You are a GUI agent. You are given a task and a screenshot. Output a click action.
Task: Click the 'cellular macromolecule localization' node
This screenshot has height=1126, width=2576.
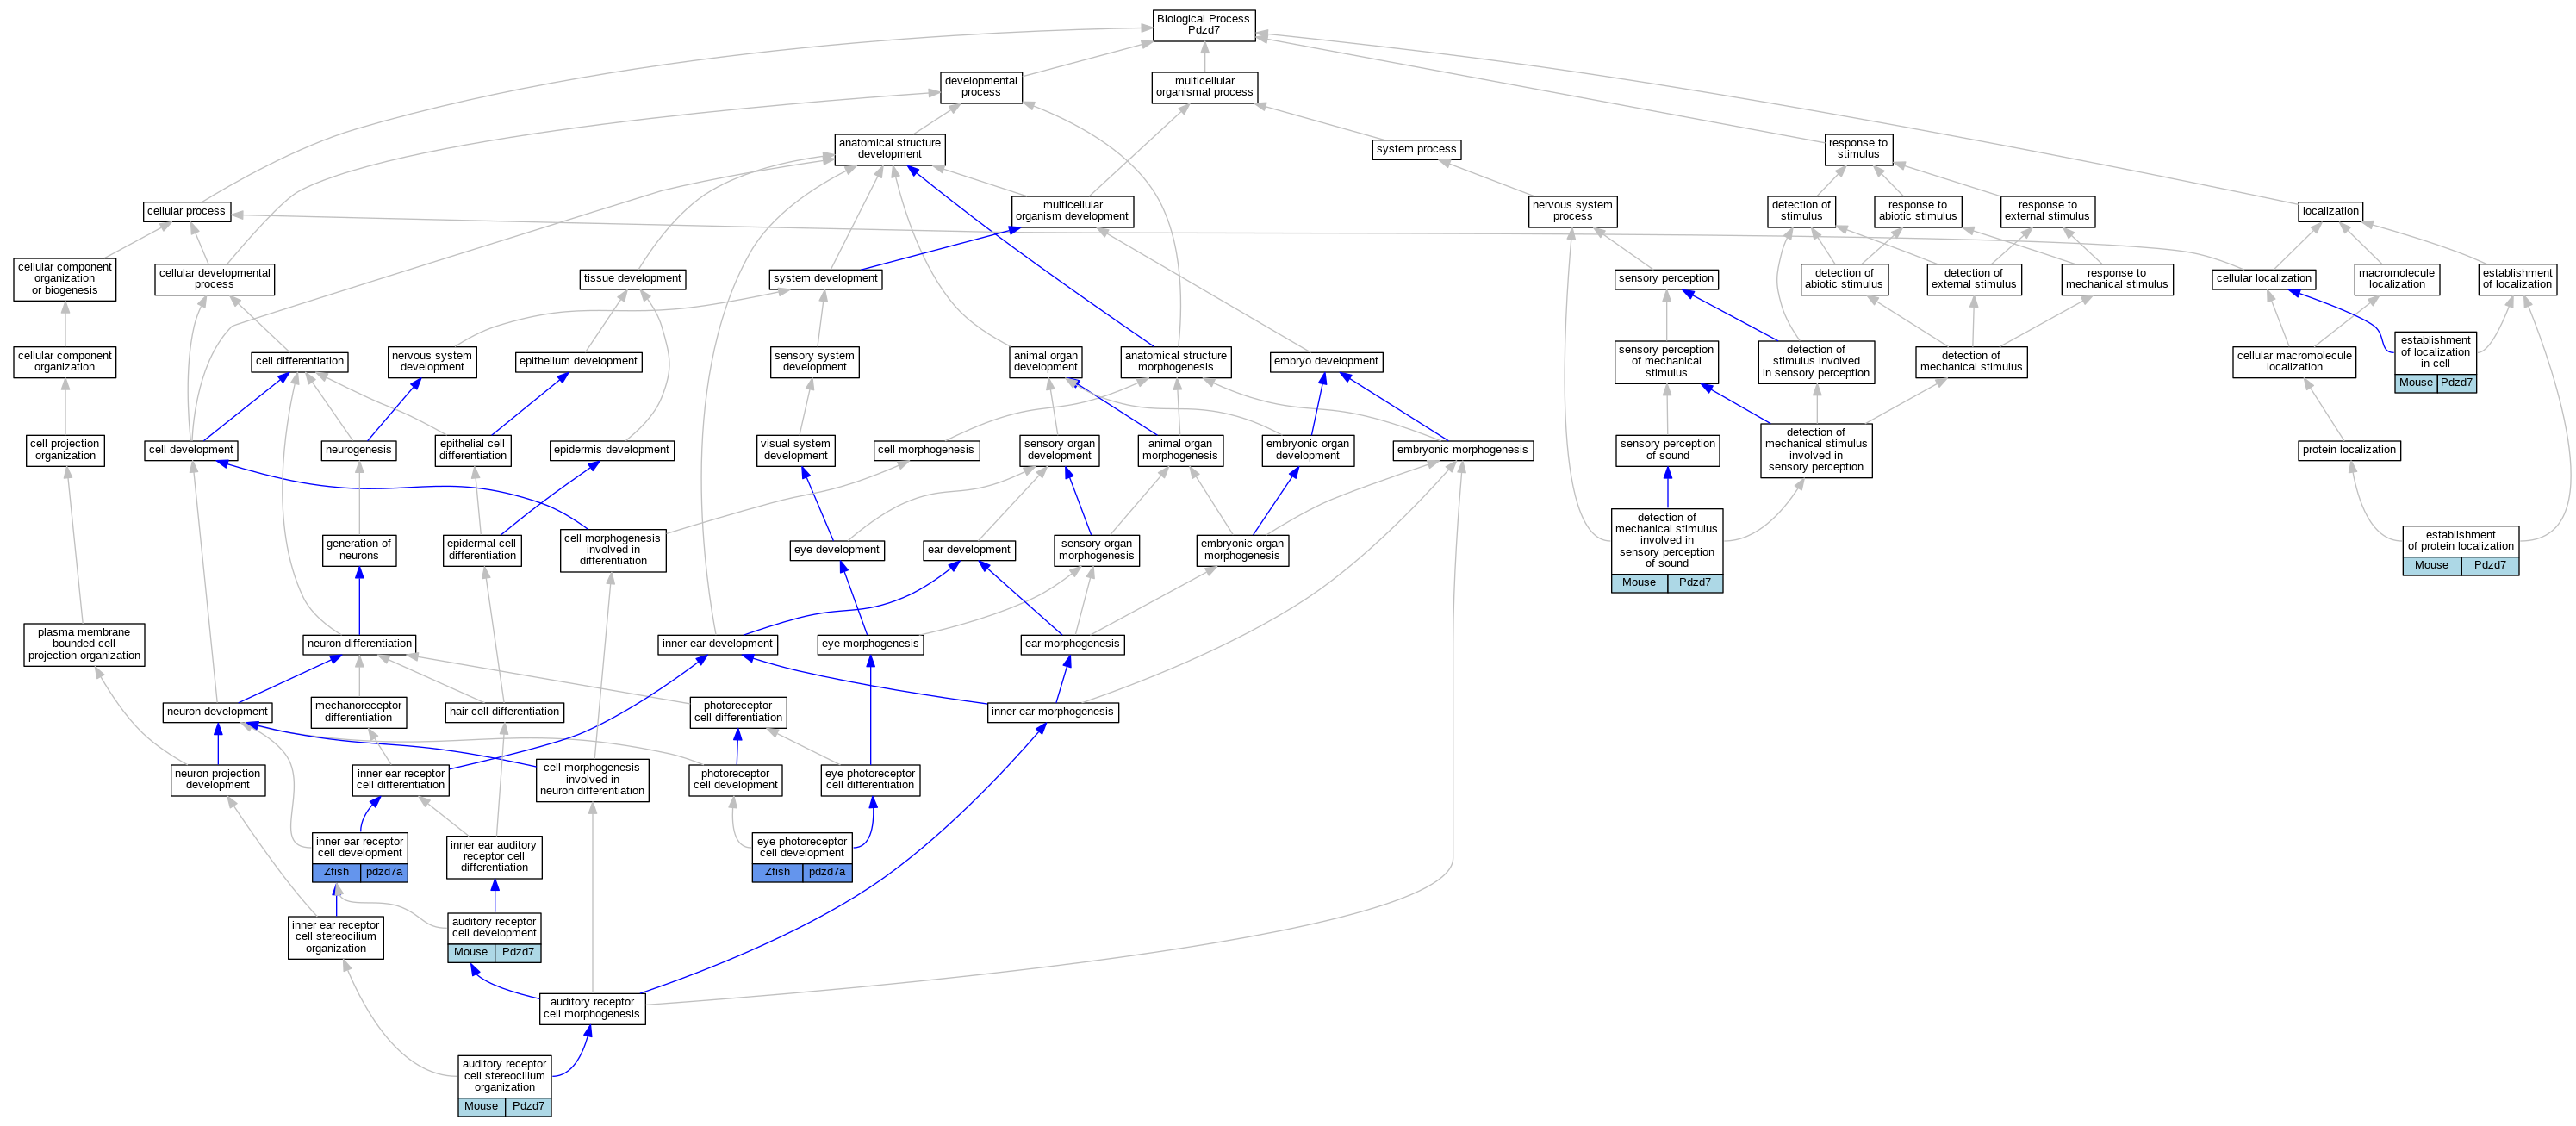coord(2294,361)
